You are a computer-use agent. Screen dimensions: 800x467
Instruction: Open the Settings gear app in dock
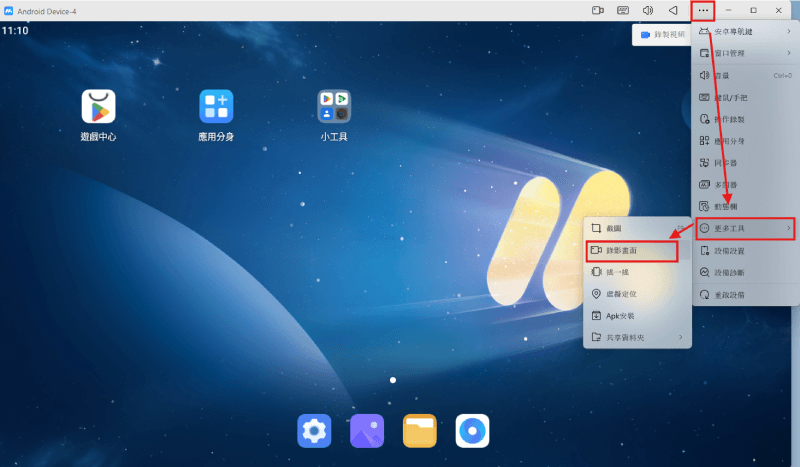(x=314, y=431)
